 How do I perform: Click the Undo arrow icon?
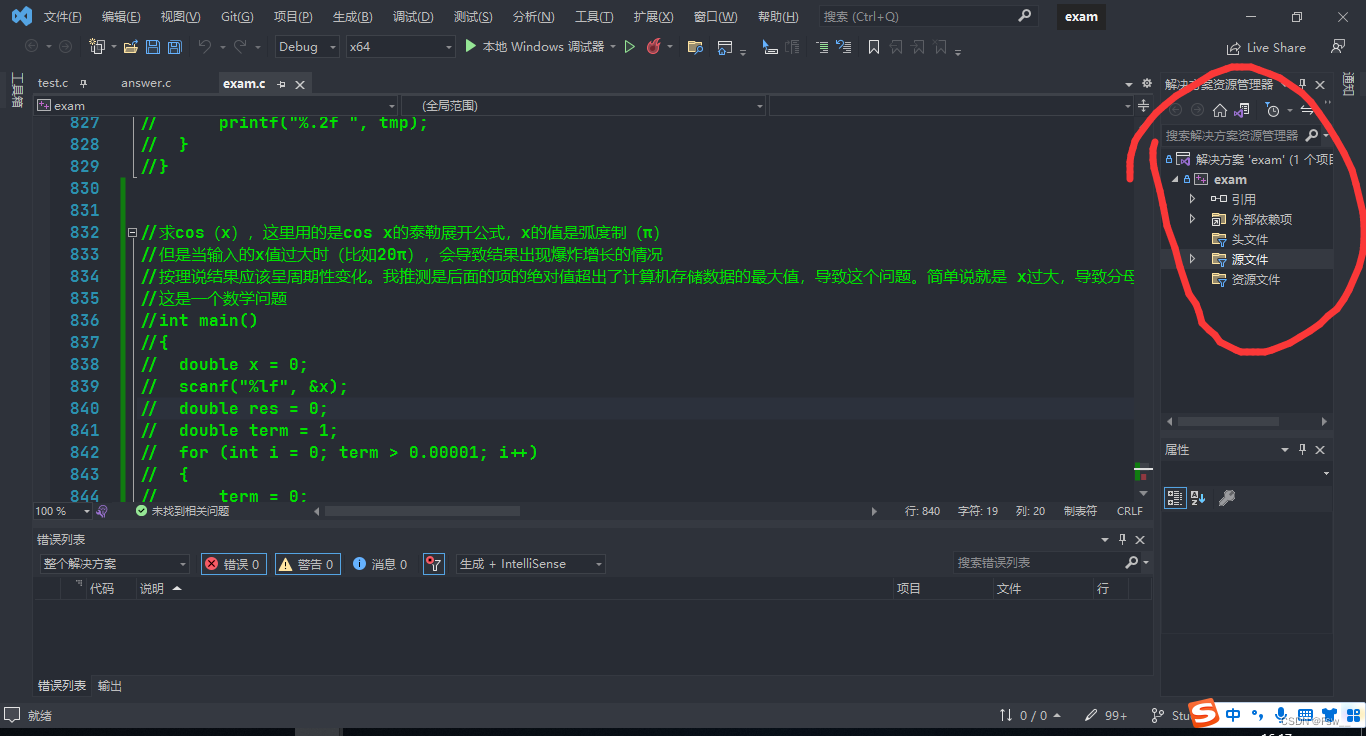tap(205, 47)
